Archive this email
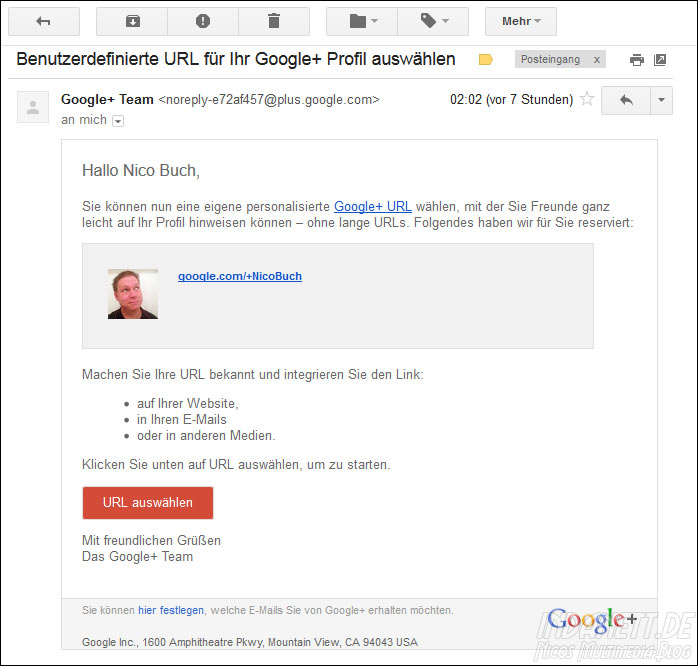 (132, 21)
